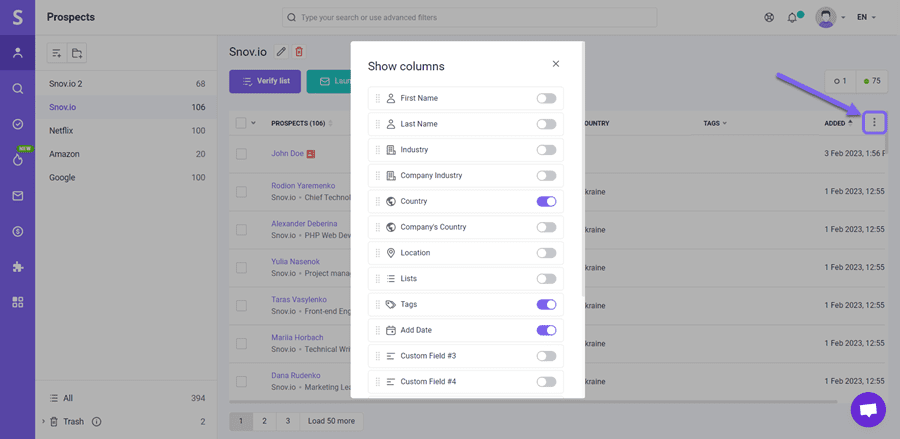Enable the Last Name column toggle

coord(546,124)
